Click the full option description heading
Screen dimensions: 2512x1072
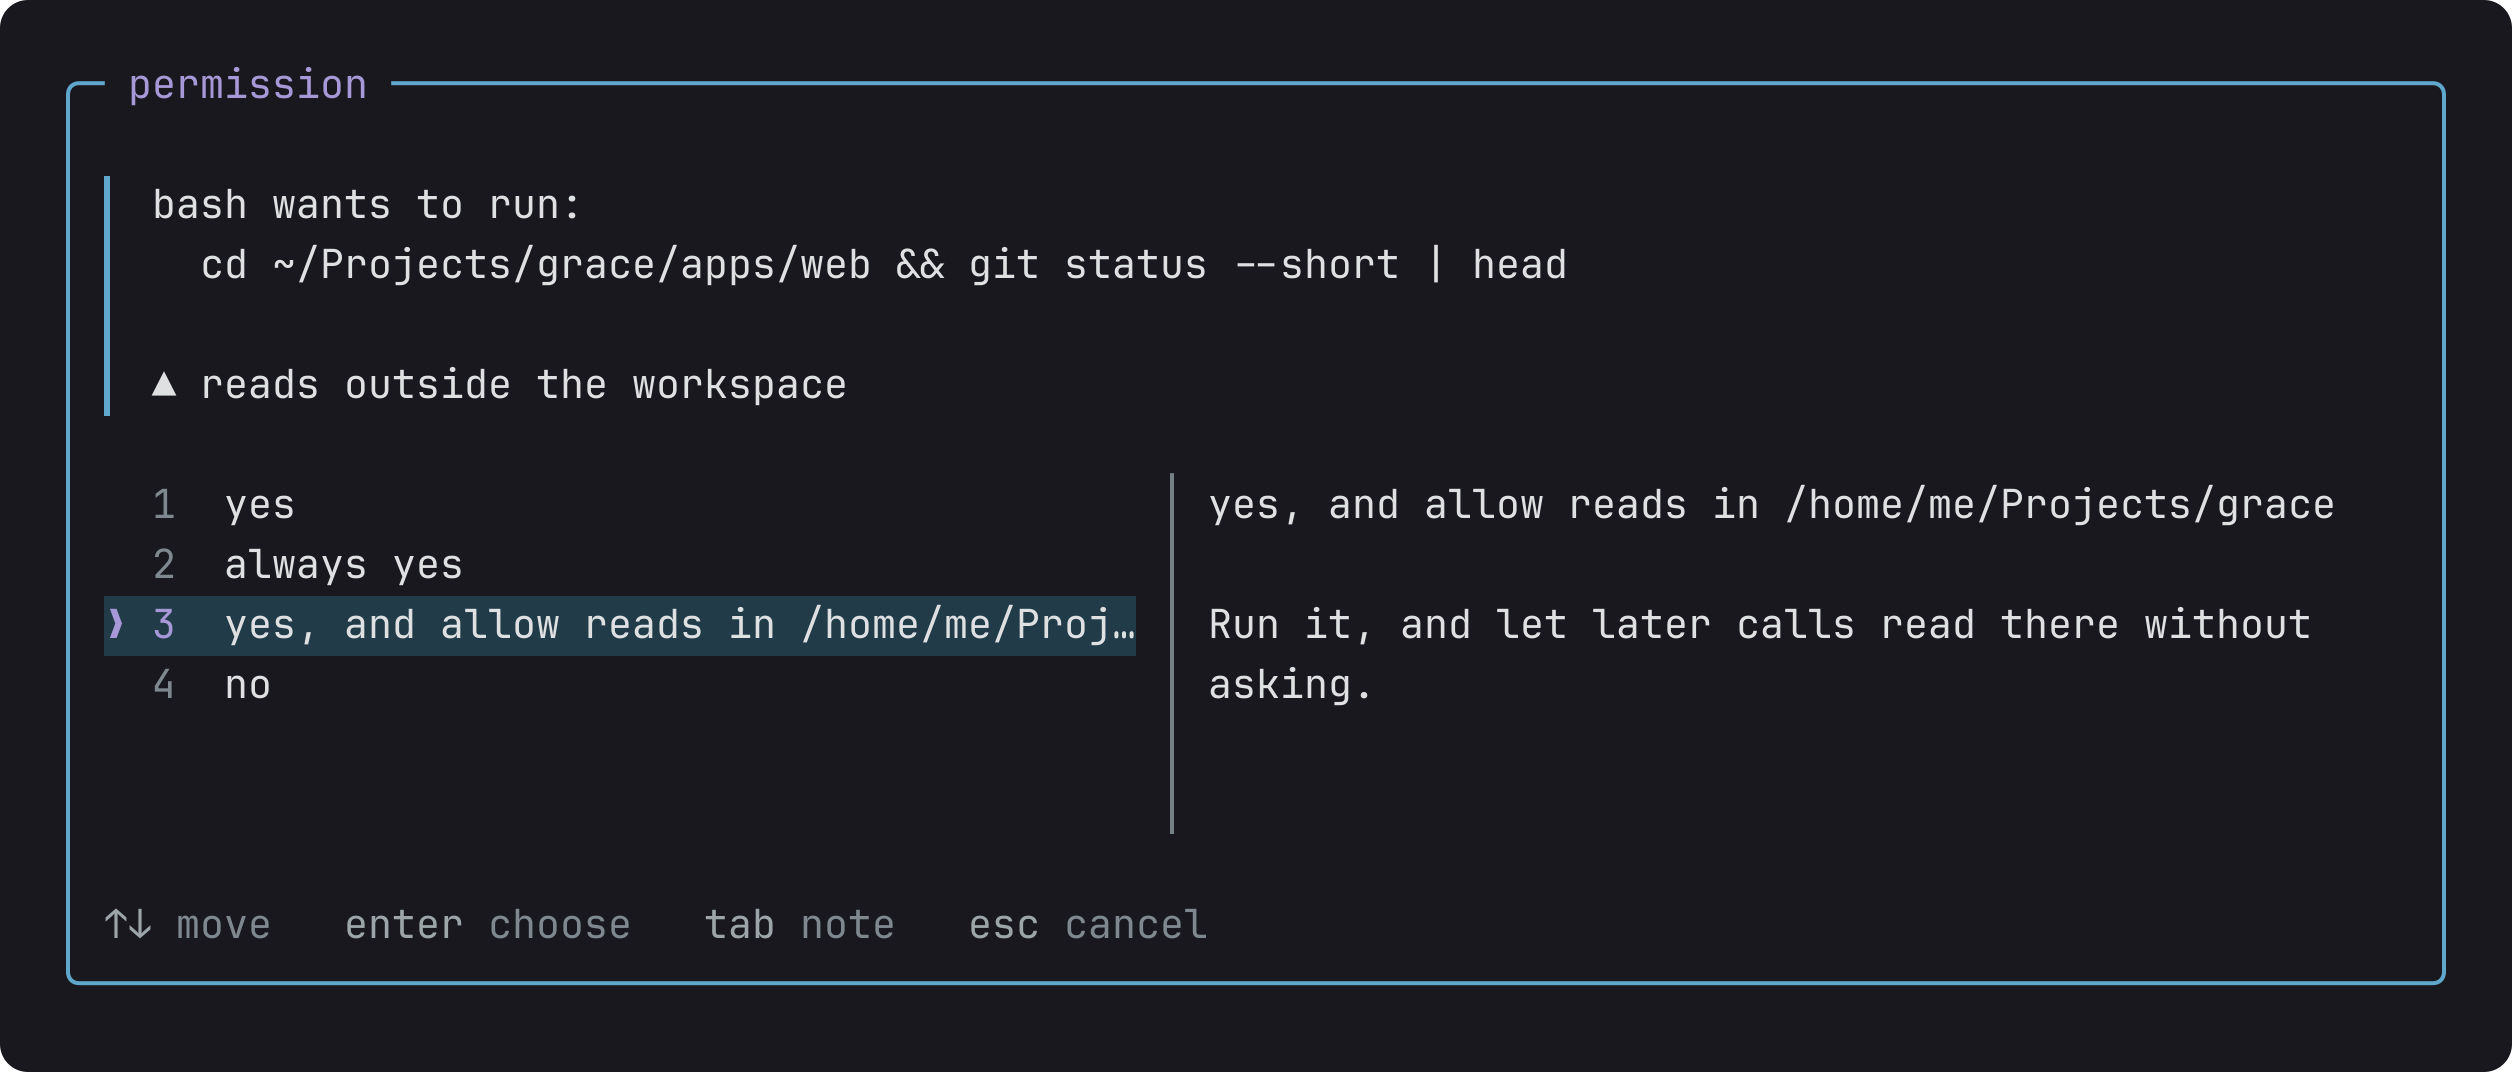(1771, 506)
